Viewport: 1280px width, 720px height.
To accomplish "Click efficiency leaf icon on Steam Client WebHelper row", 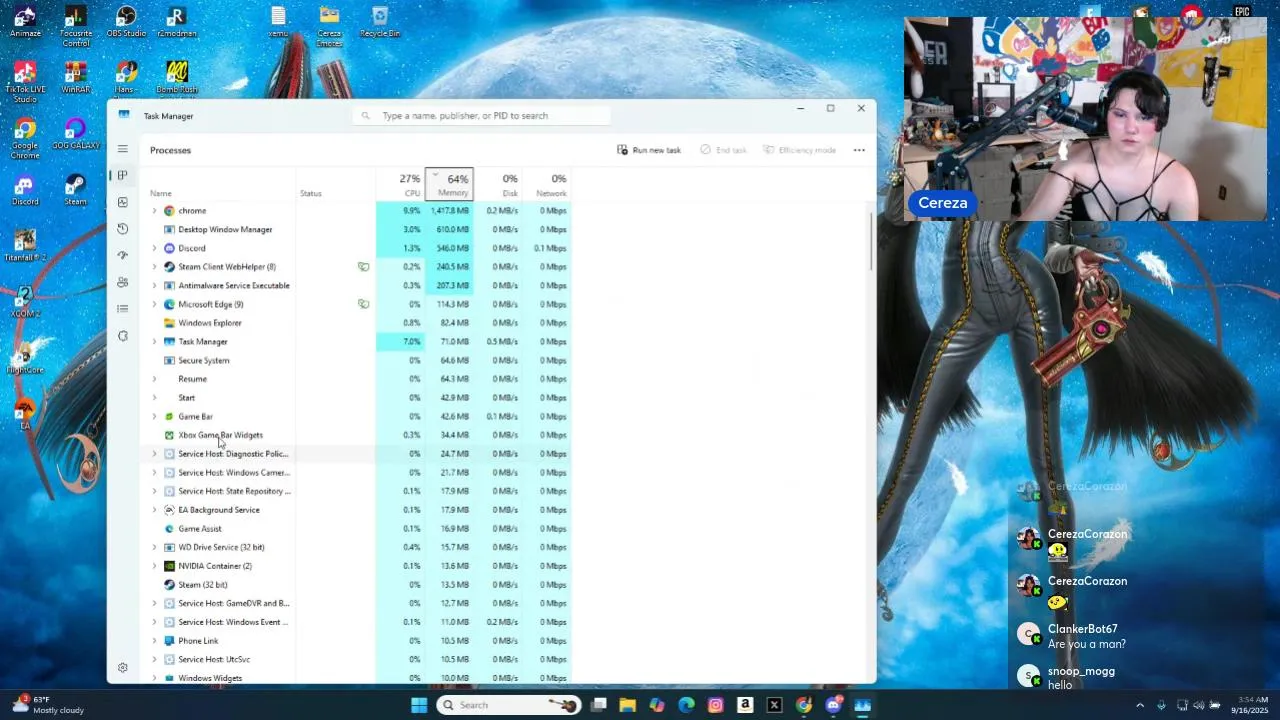I will (x=364, y=267).
